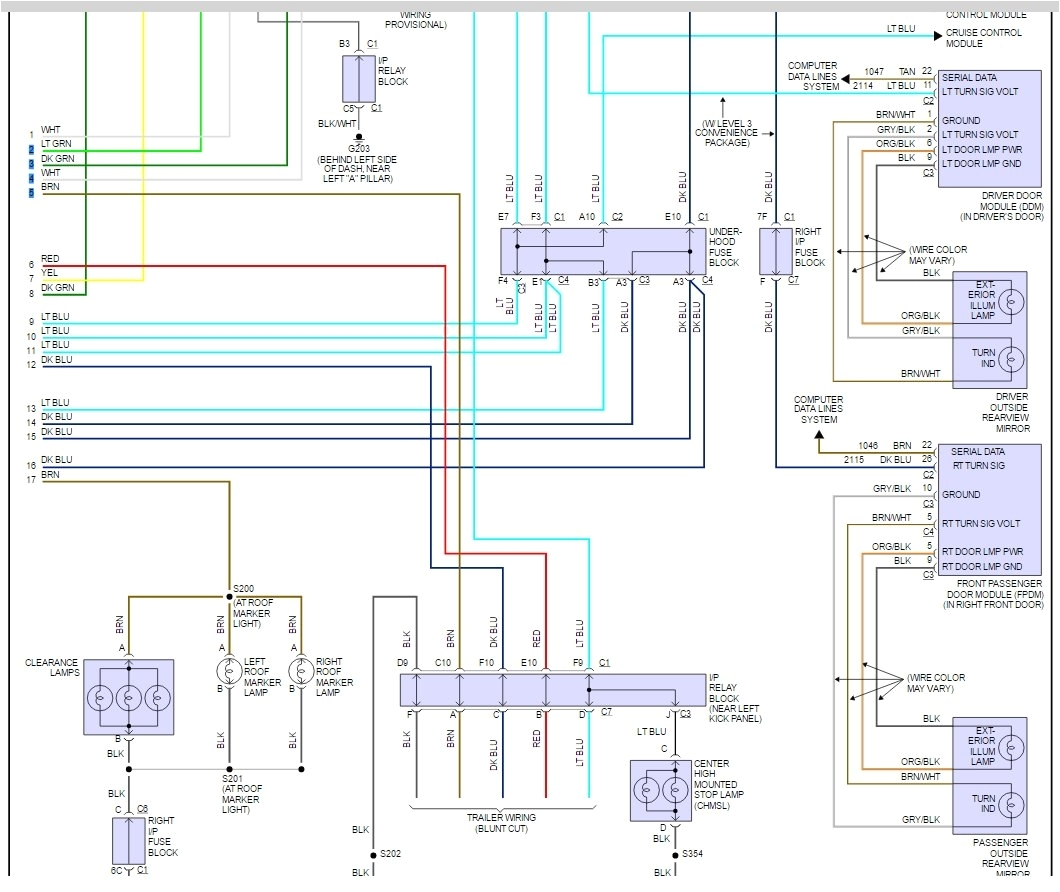Toggle the S201 roof marker splice
Image resolution: width=1060 pixels, height=892 pixels.
tap(228, 769)
